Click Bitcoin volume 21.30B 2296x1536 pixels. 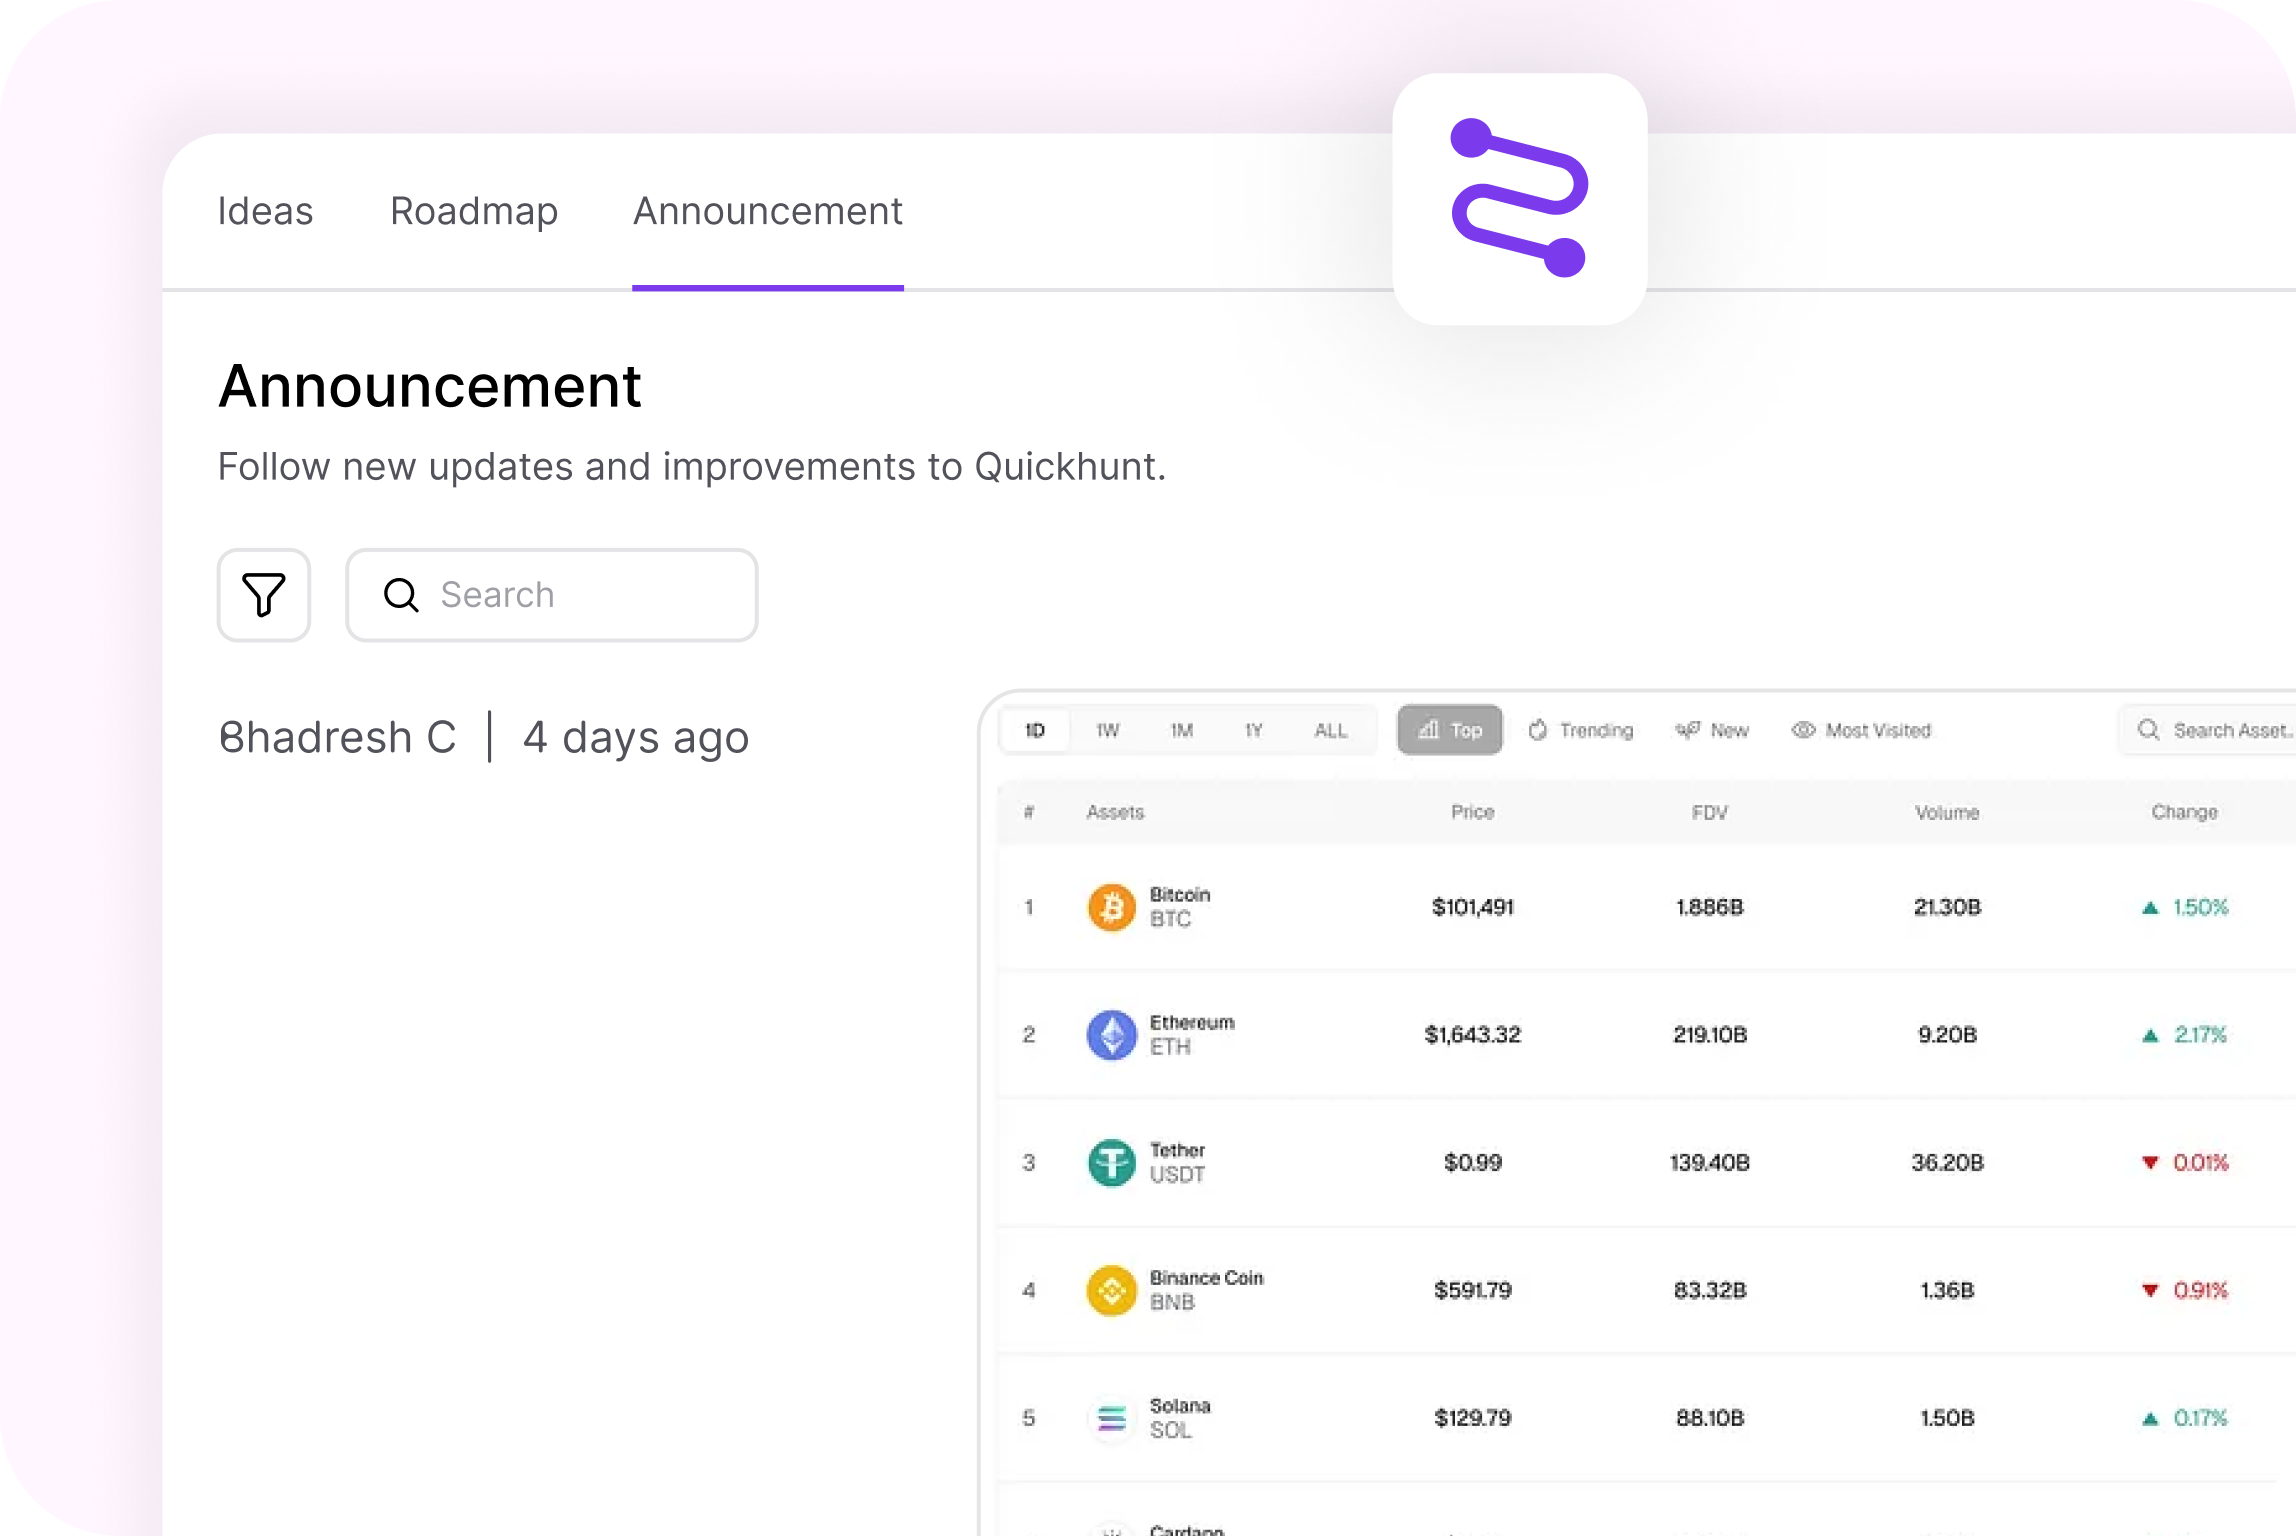coord(1947,907)
